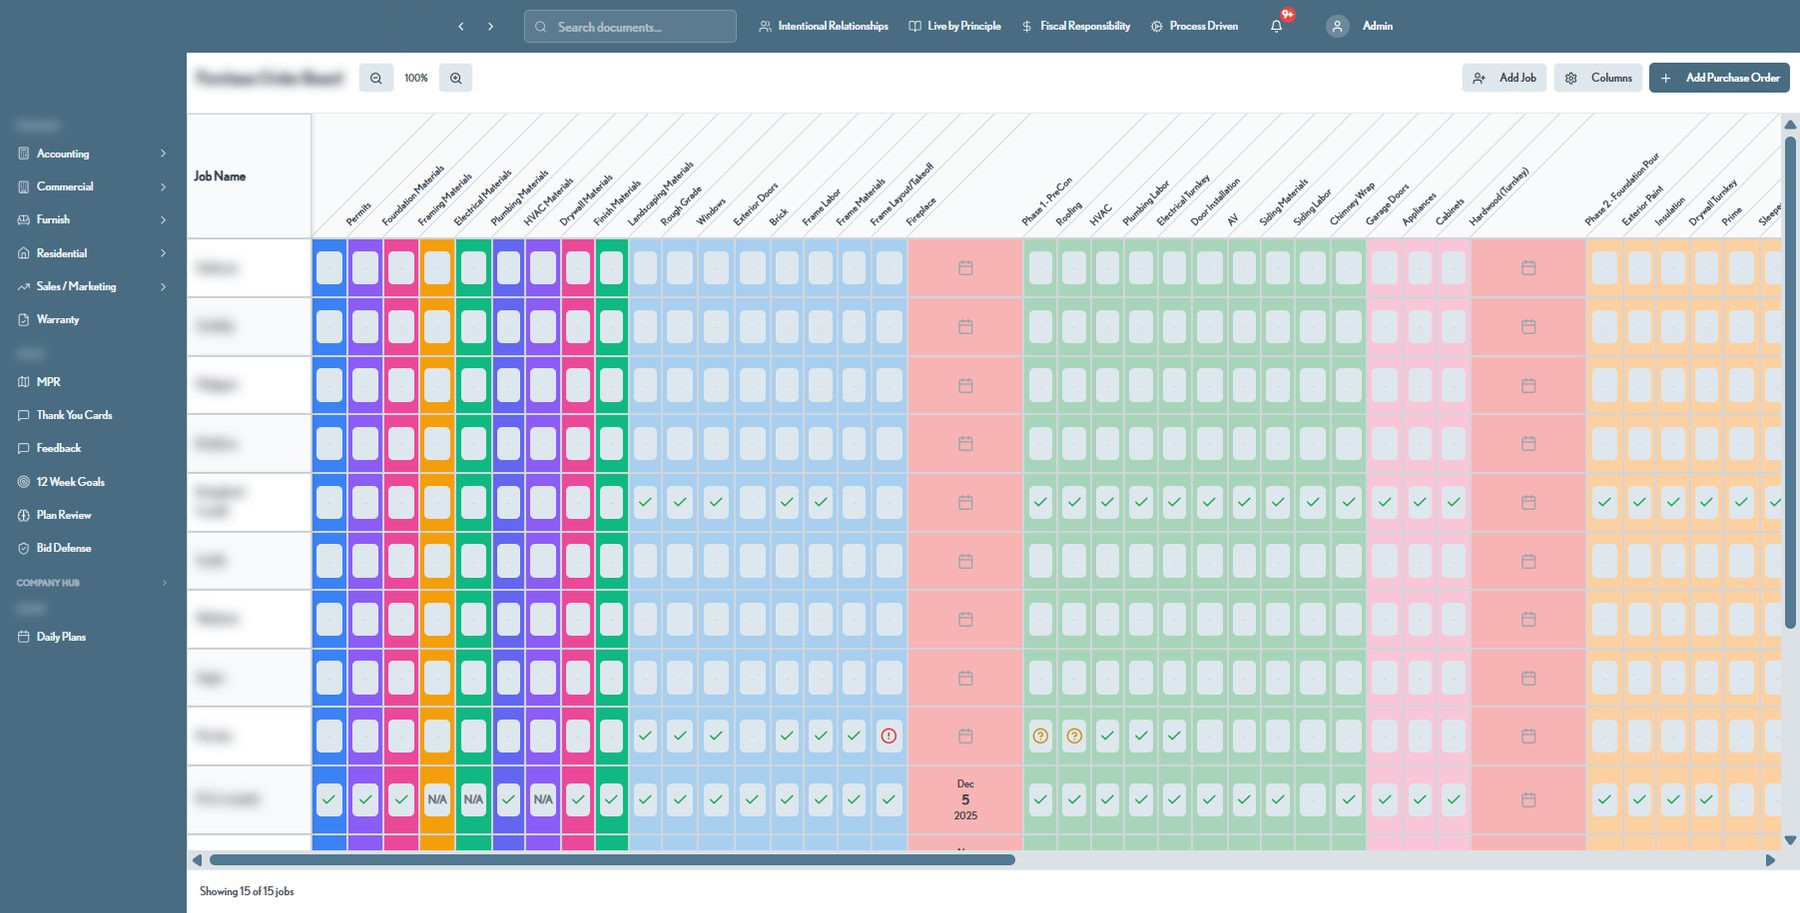Click N/A Electrical Materials cell, Dec 5 row
1800x913 pixels.
[x=437, y=800]
